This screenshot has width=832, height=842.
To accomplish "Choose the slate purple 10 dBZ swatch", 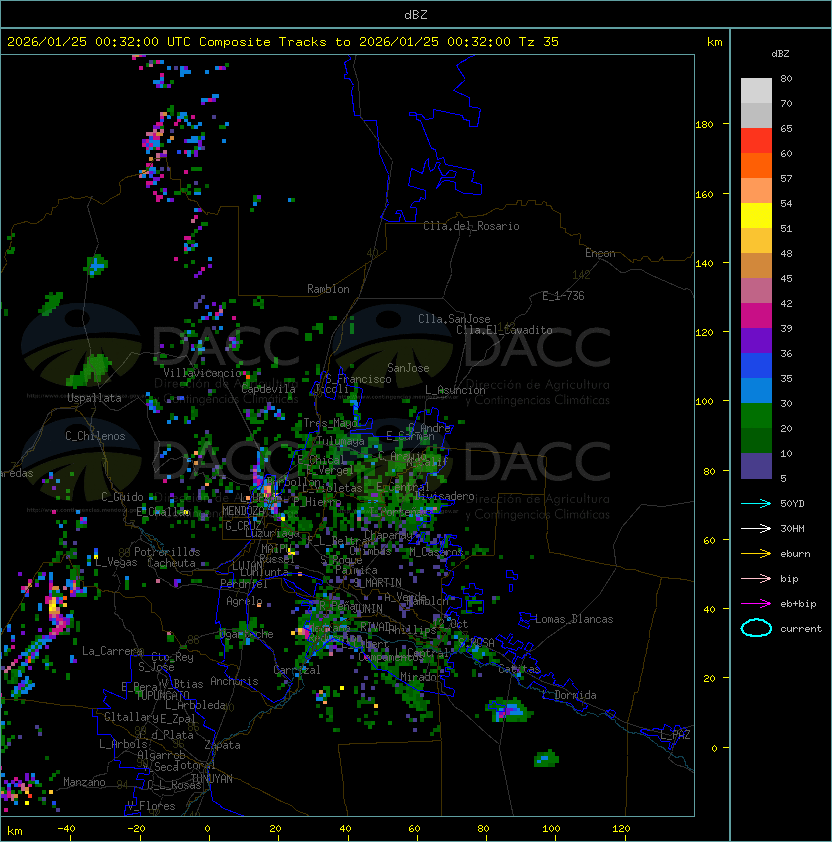I will [x=756, y=466].
